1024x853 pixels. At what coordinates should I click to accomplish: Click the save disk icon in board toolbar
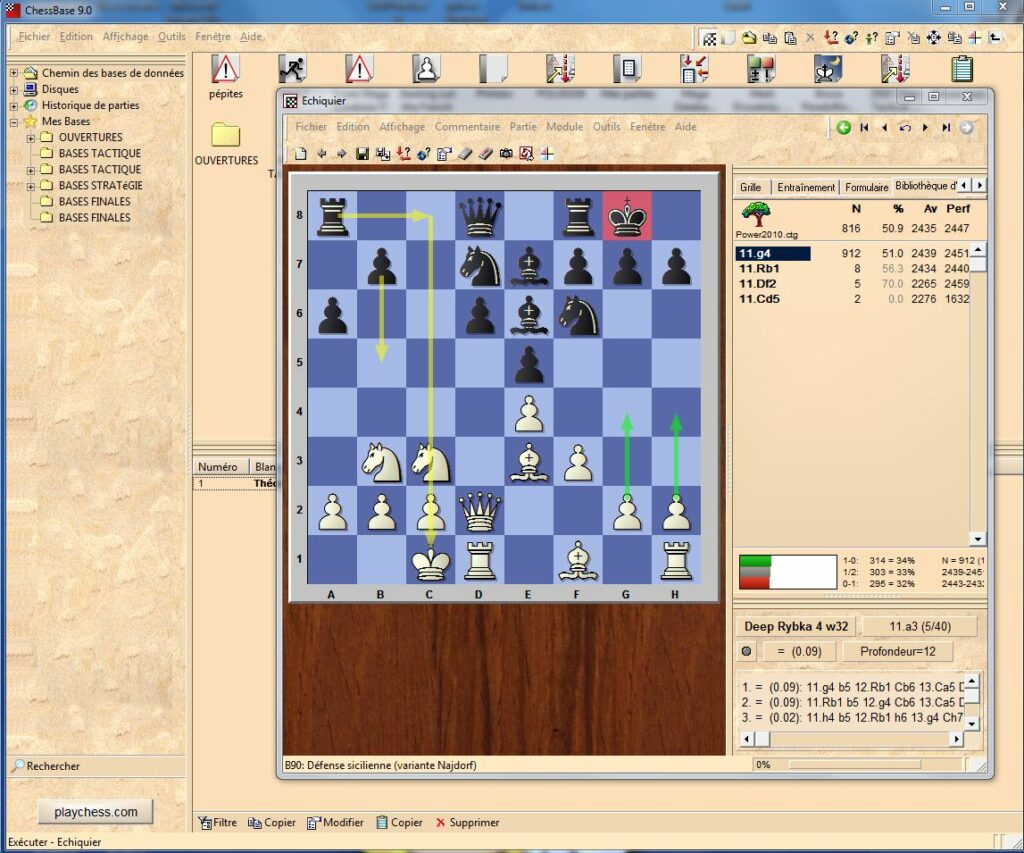click(x=361, y=153)
